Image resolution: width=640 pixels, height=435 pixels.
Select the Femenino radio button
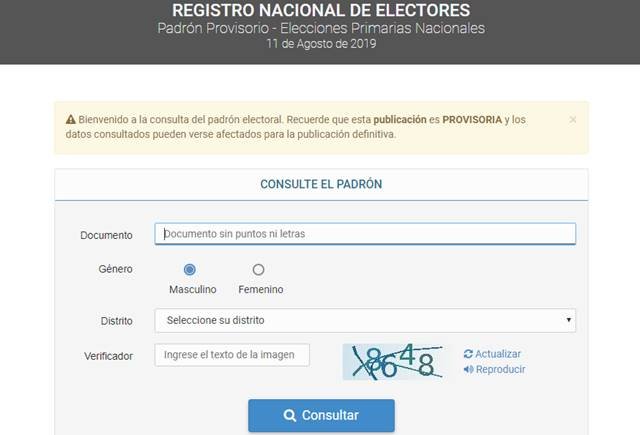coord(258,269)
